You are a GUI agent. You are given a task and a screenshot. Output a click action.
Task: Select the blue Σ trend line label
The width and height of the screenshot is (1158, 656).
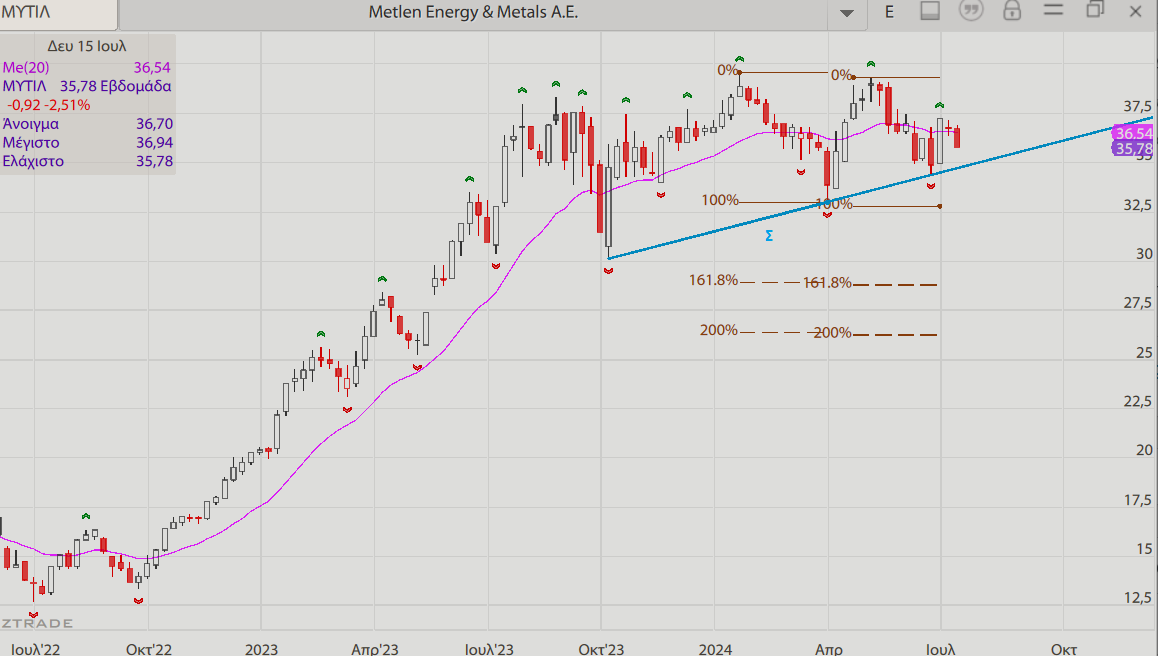[x=769, y=236]
